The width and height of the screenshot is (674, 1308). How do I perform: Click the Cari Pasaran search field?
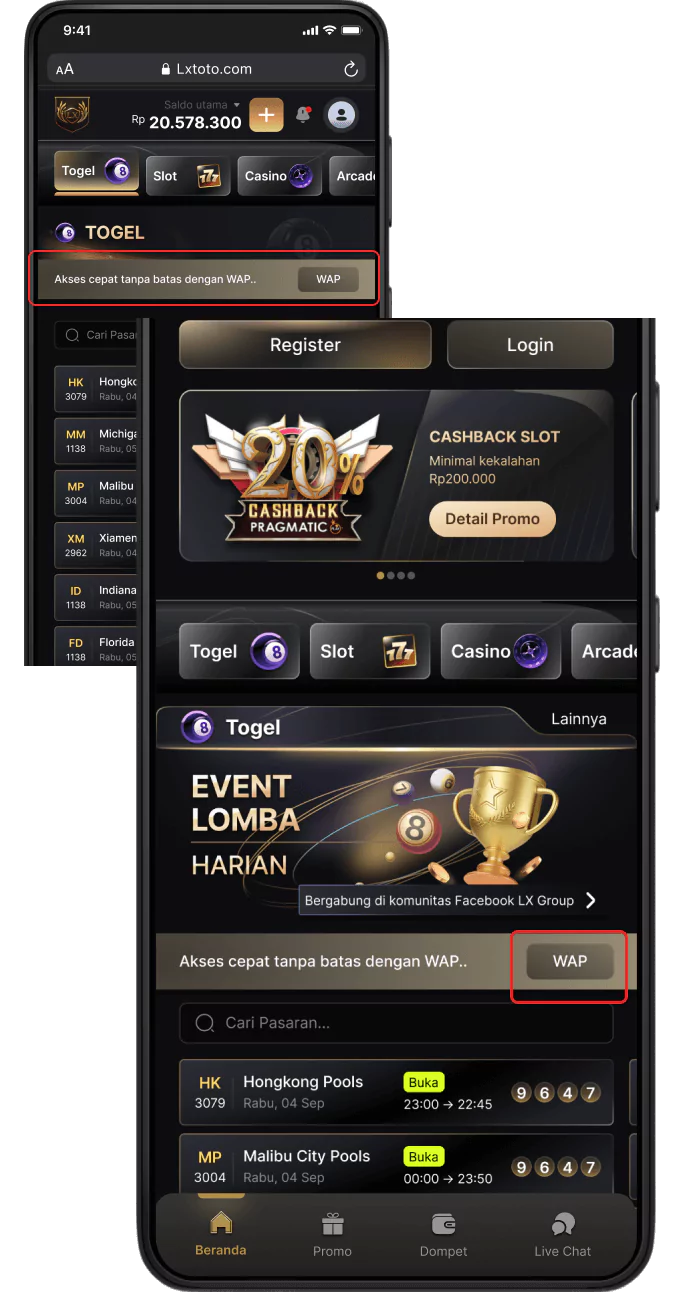tap(396, 1023)
